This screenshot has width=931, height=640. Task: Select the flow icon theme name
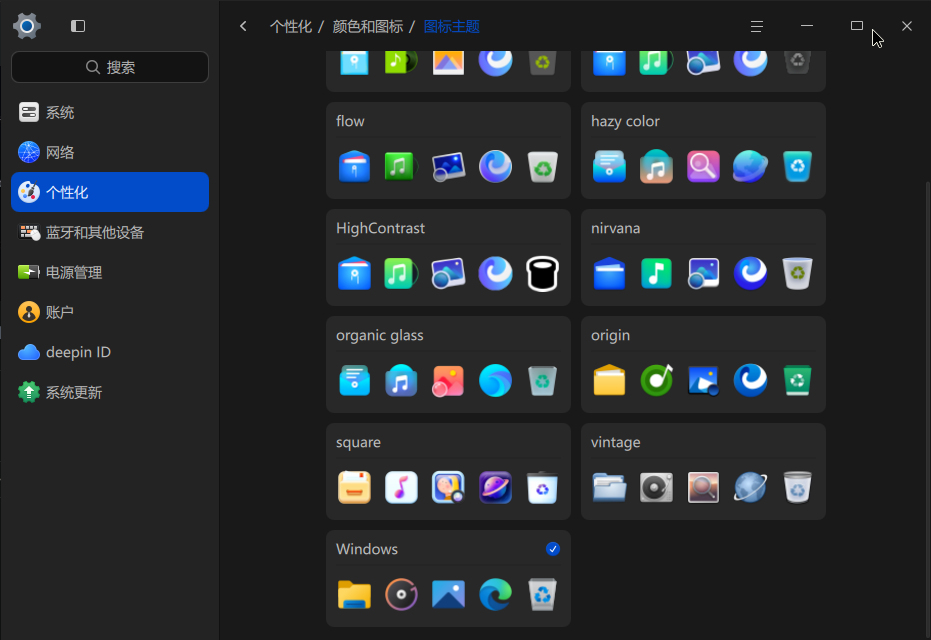[x=350, y=121]
